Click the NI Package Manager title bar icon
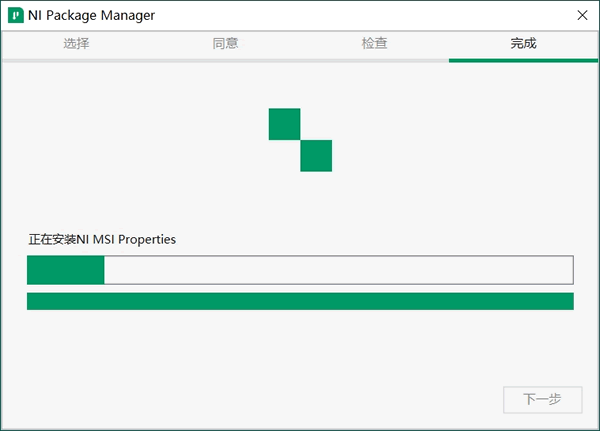 (x=16, y=16)
